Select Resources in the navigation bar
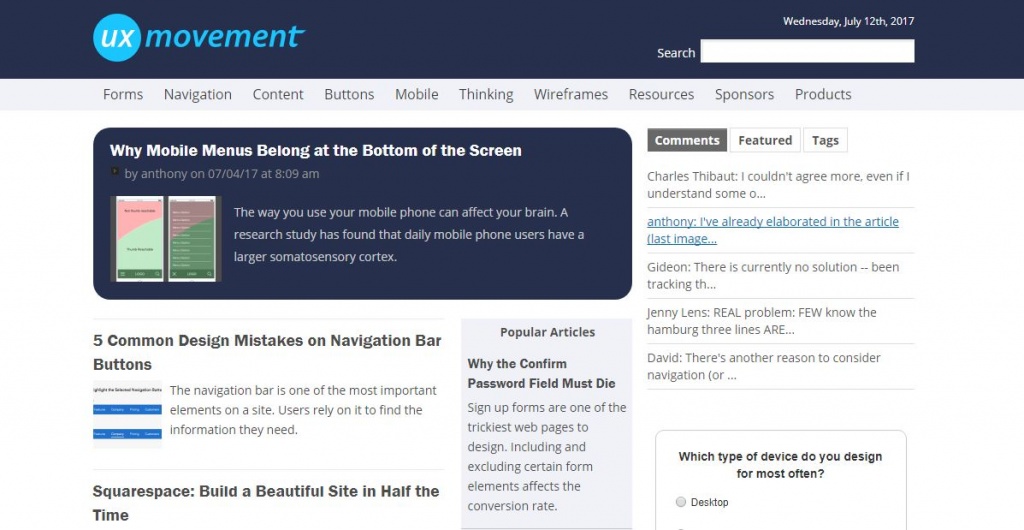The height and width of the screenshot is (530, 1024). click(x=661, y=94)
